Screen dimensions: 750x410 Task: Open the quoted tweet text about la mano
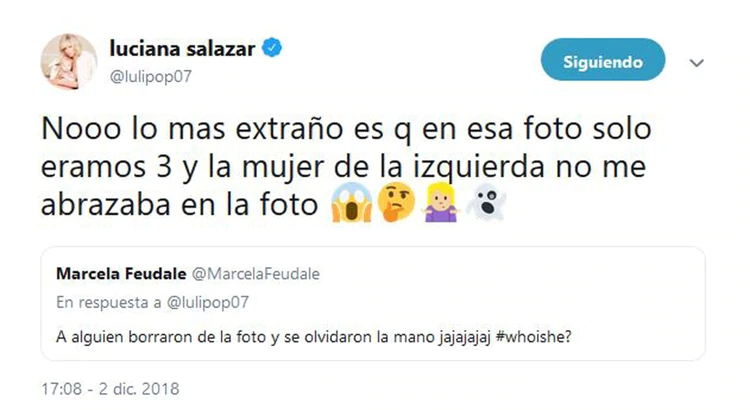[314, 337]
